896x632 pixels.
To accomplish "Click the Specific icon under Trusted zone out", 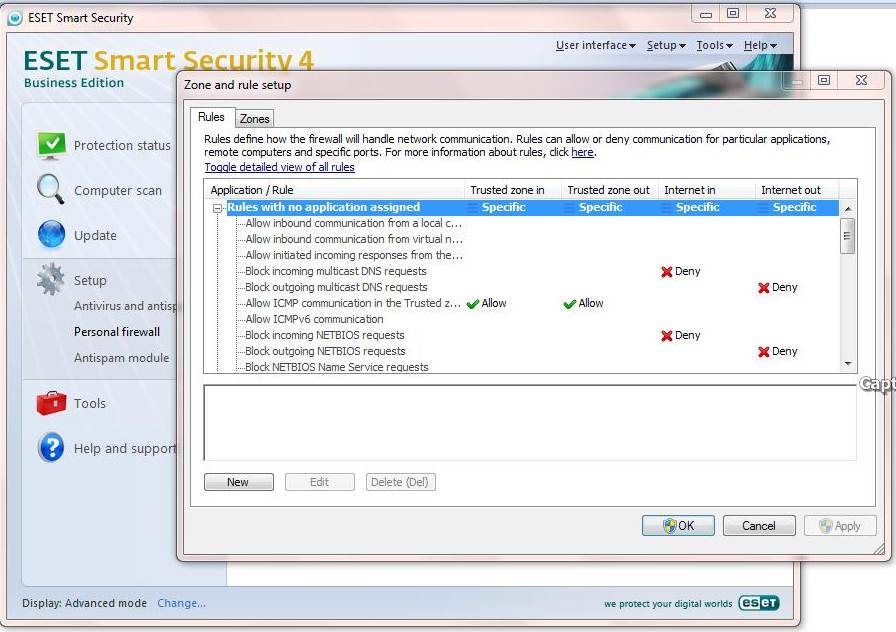I will [x=570, y=207].
